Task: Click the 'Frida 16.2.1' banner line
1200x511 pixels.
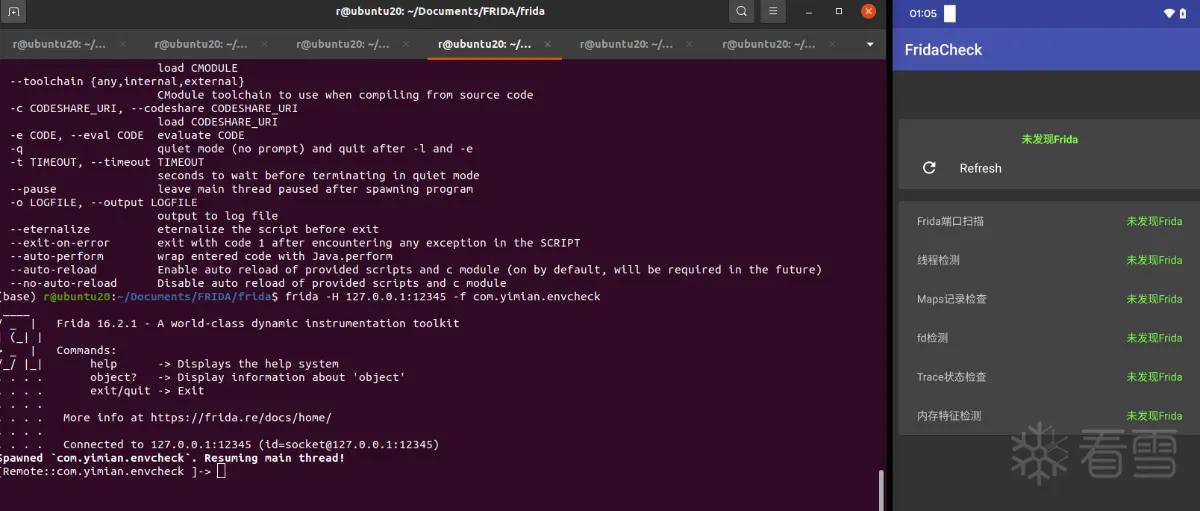Action: click(258, 323)
